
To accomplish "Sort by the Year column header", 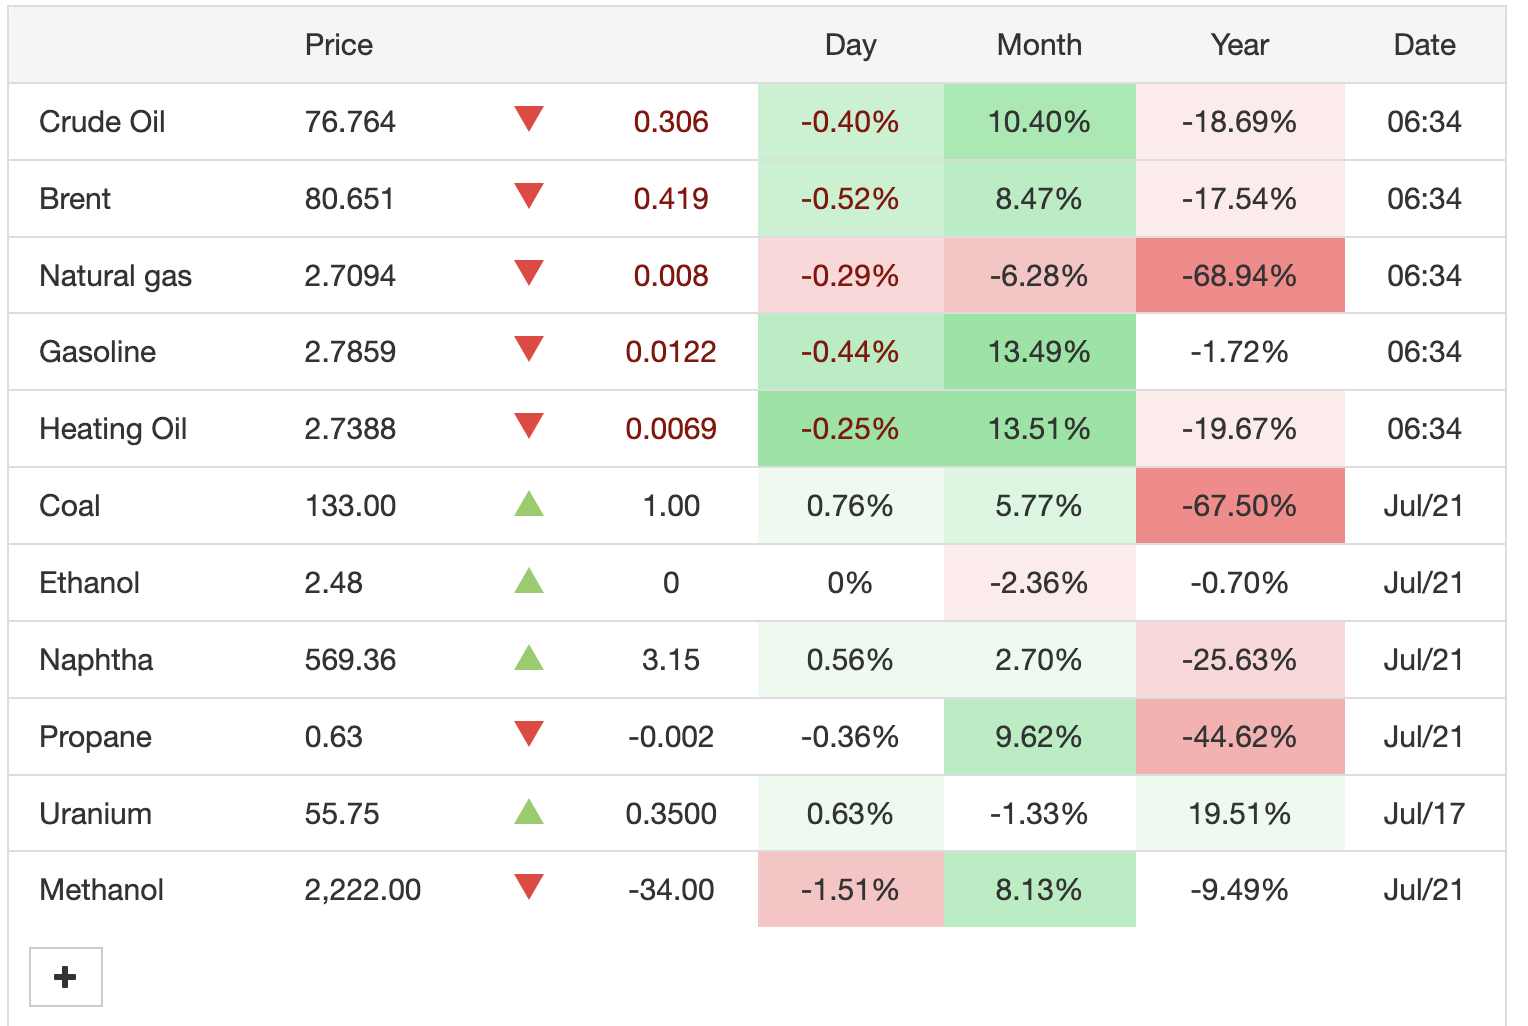I will pyautogui.click(x=1240, y=45).
